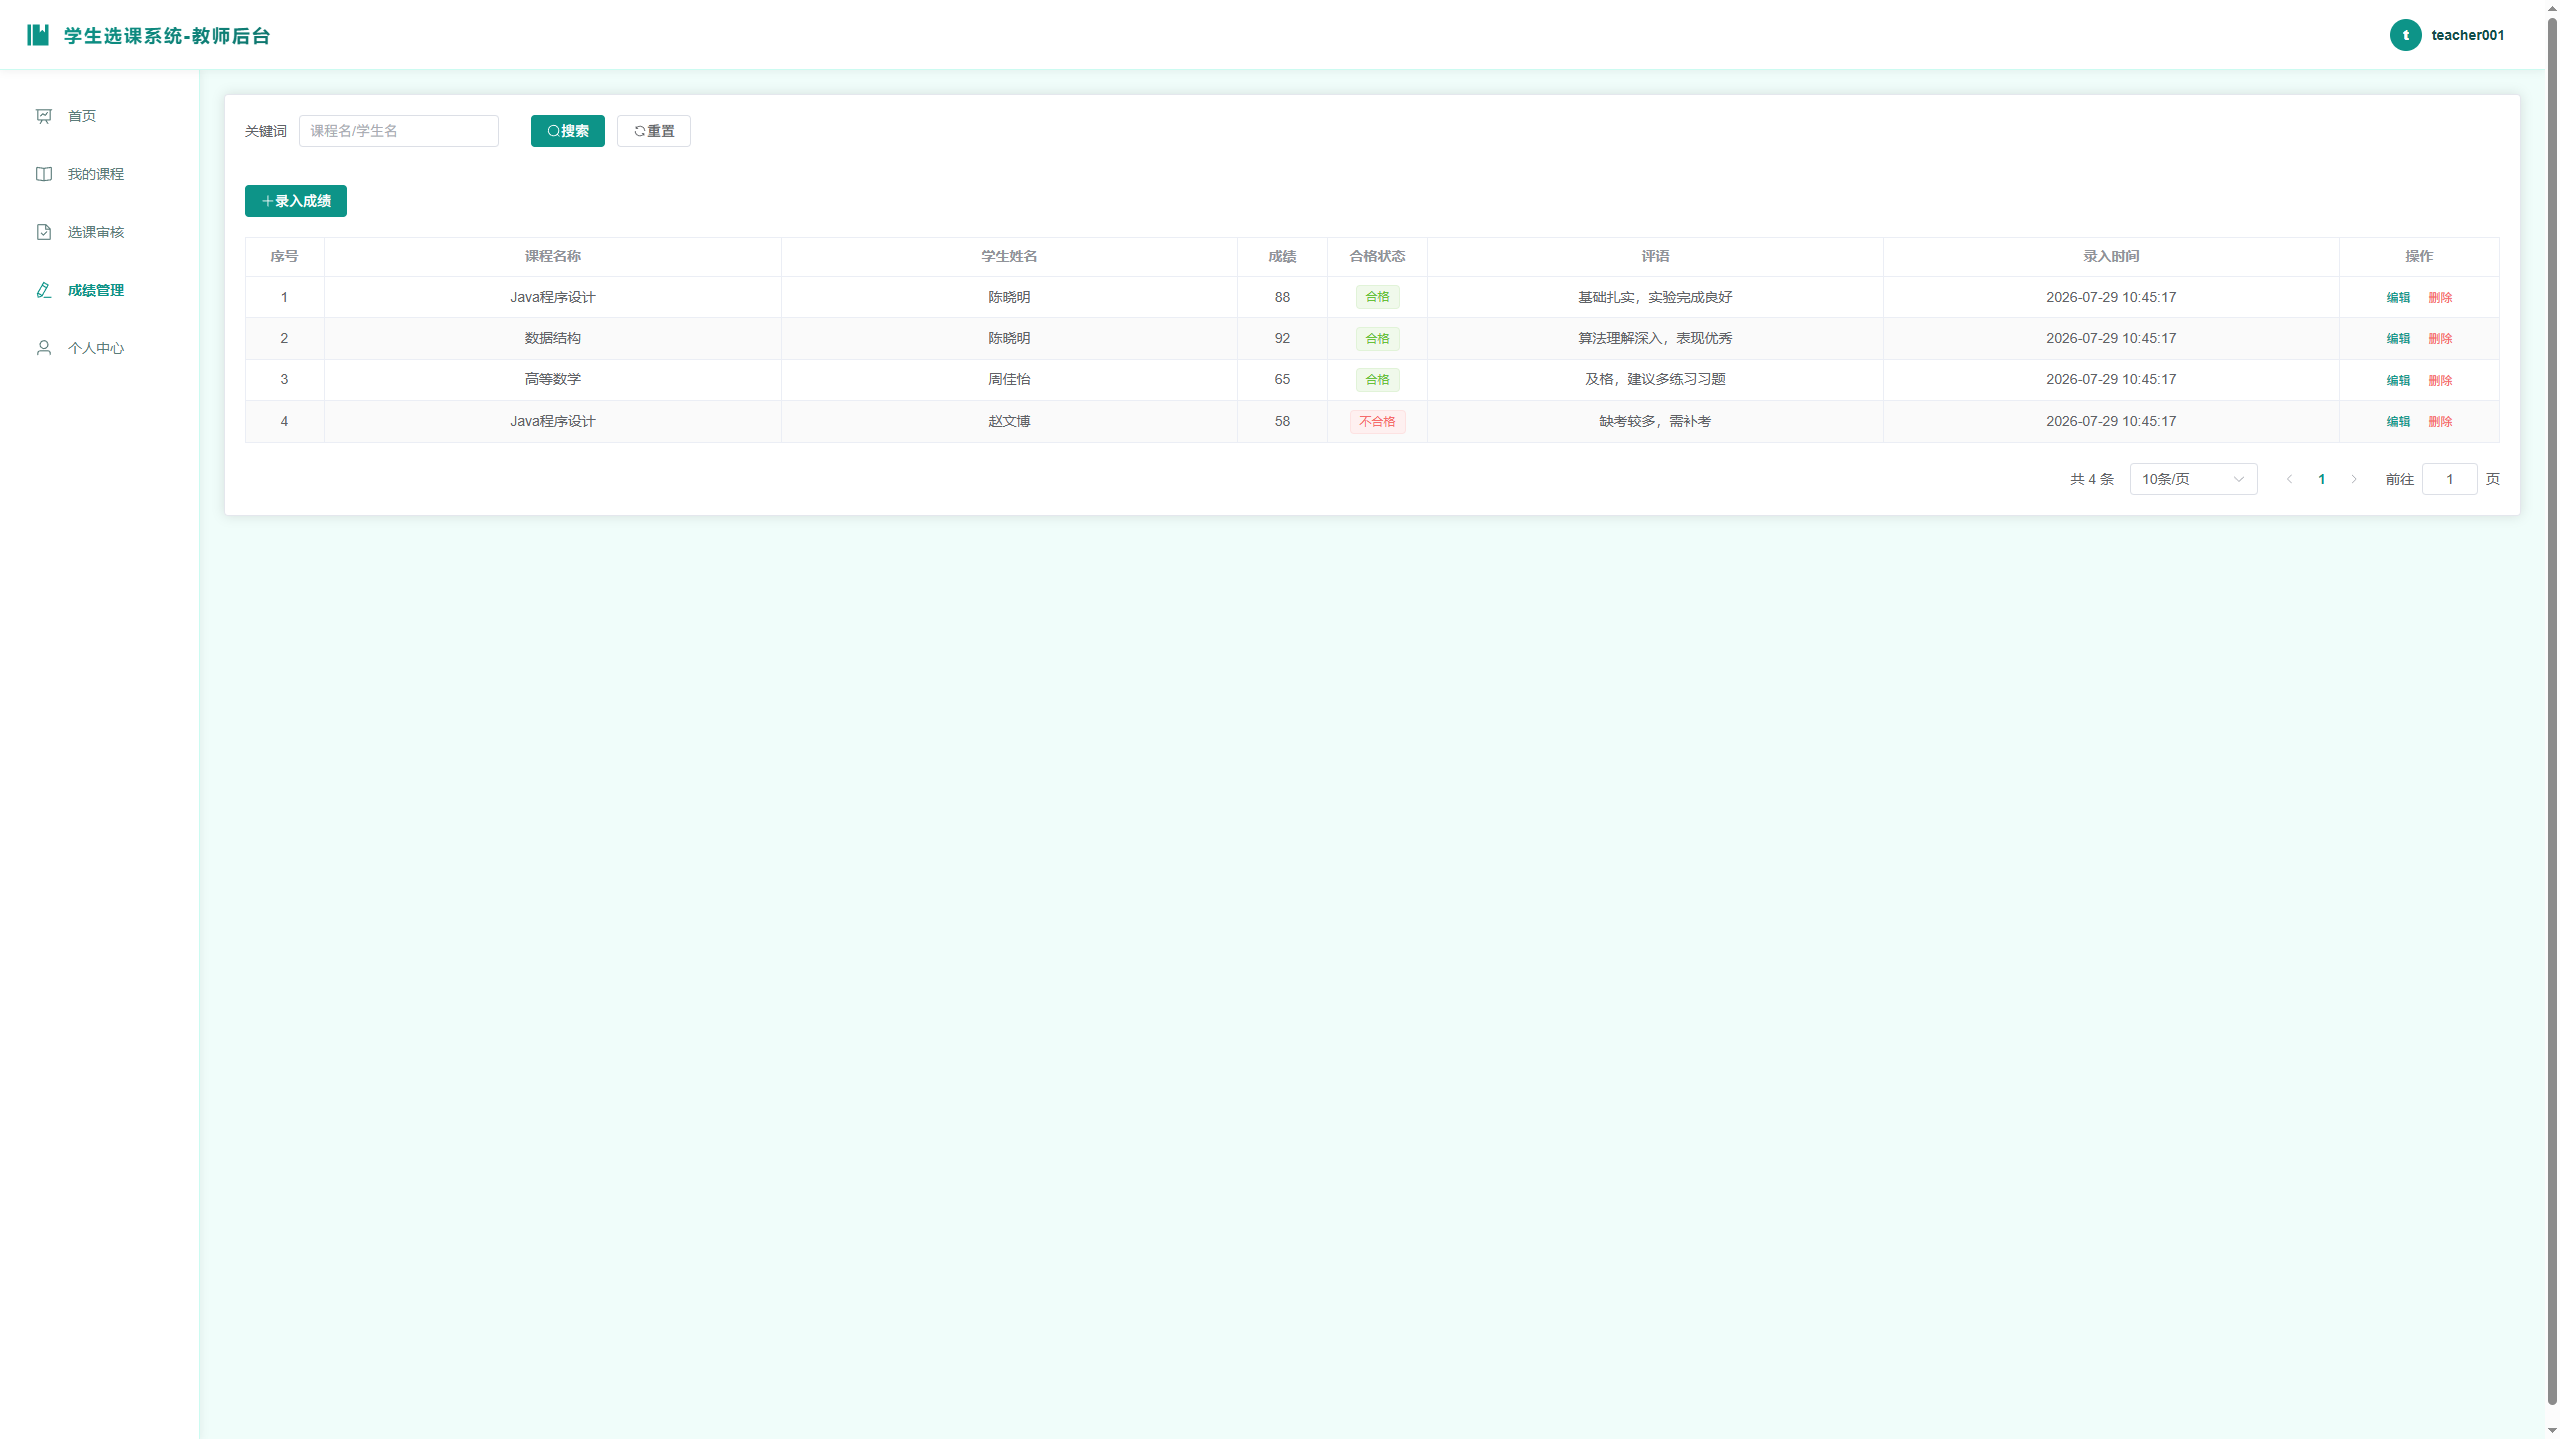Select page 1 in pagination
The image size is (2560, 1439).
[2322, 479]
